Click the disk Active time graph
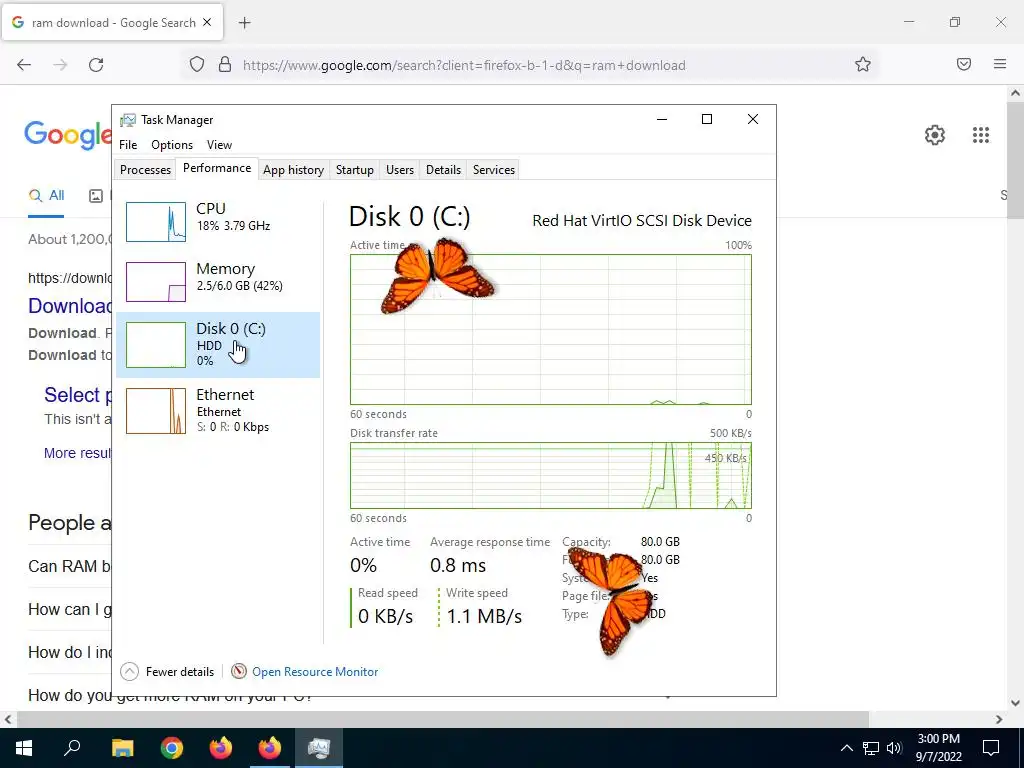 coord(551,329)
